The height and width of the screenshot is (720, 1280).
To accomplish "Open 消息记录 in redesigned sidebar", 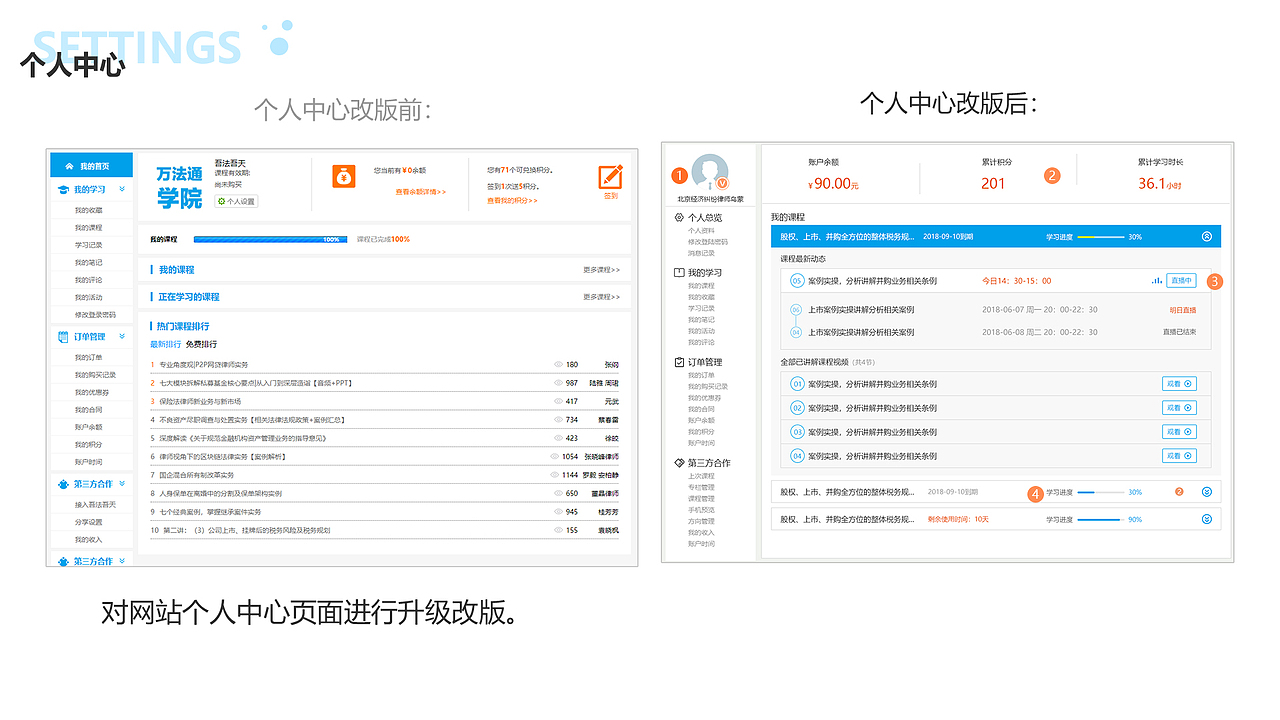I will point(701,253).
